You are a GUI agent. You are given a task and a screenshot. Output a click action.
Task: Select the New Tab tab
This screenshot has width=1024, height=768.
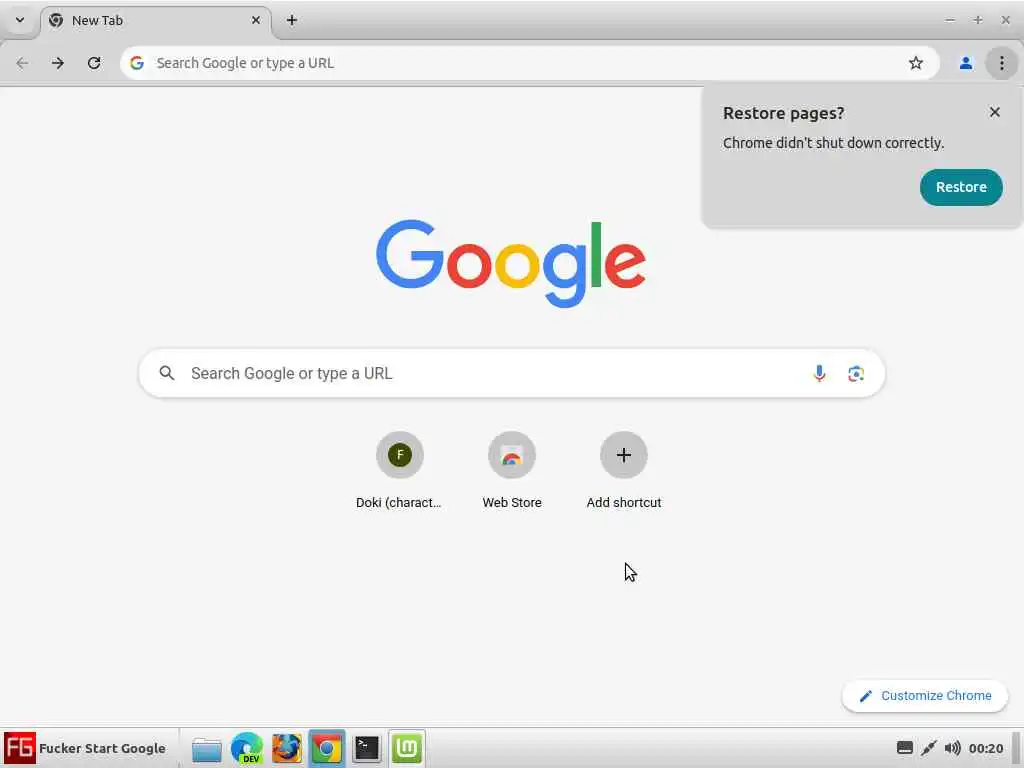click(155, 20)
